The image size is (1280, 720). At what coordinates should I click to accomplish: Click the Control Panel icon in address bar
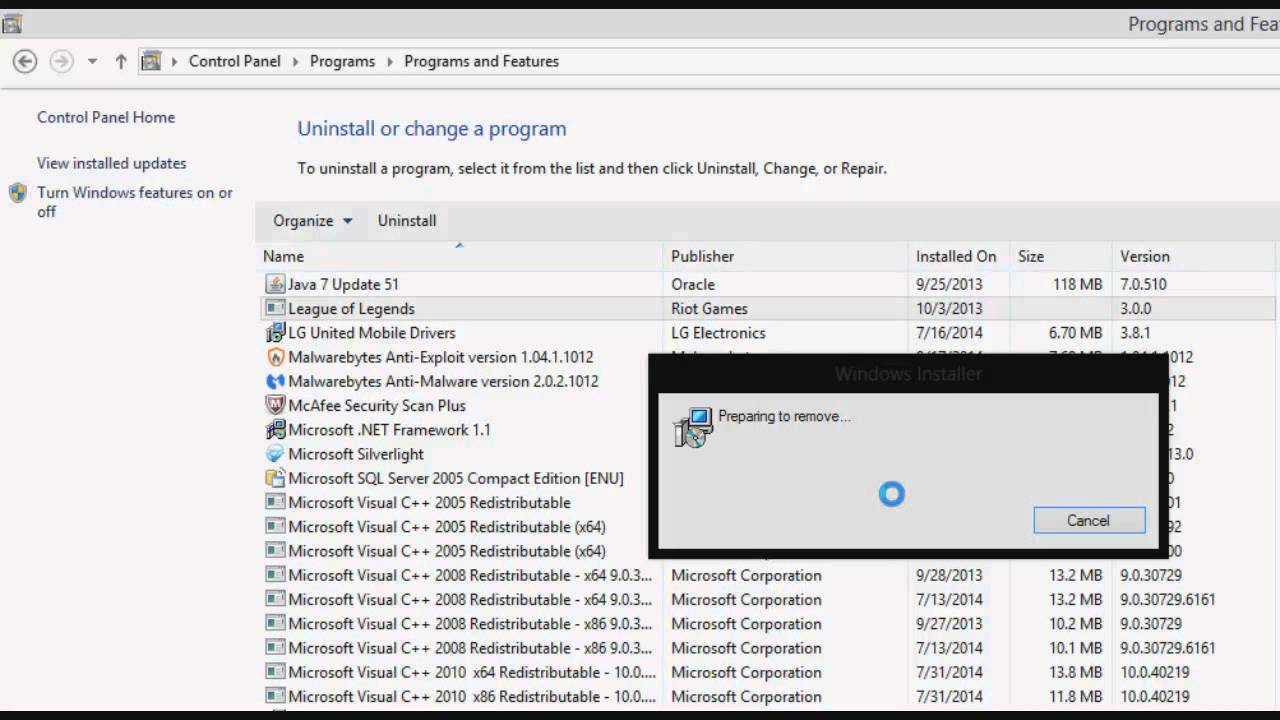point(151,61)
